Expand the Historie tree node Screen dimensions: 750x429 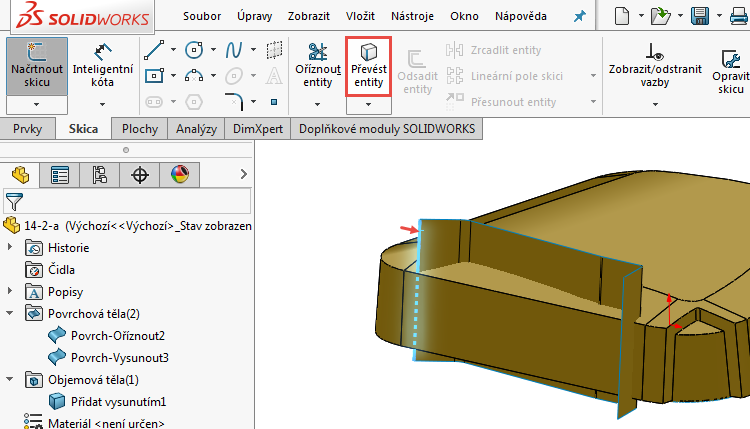pyautogui.click(x=10, y=247)
